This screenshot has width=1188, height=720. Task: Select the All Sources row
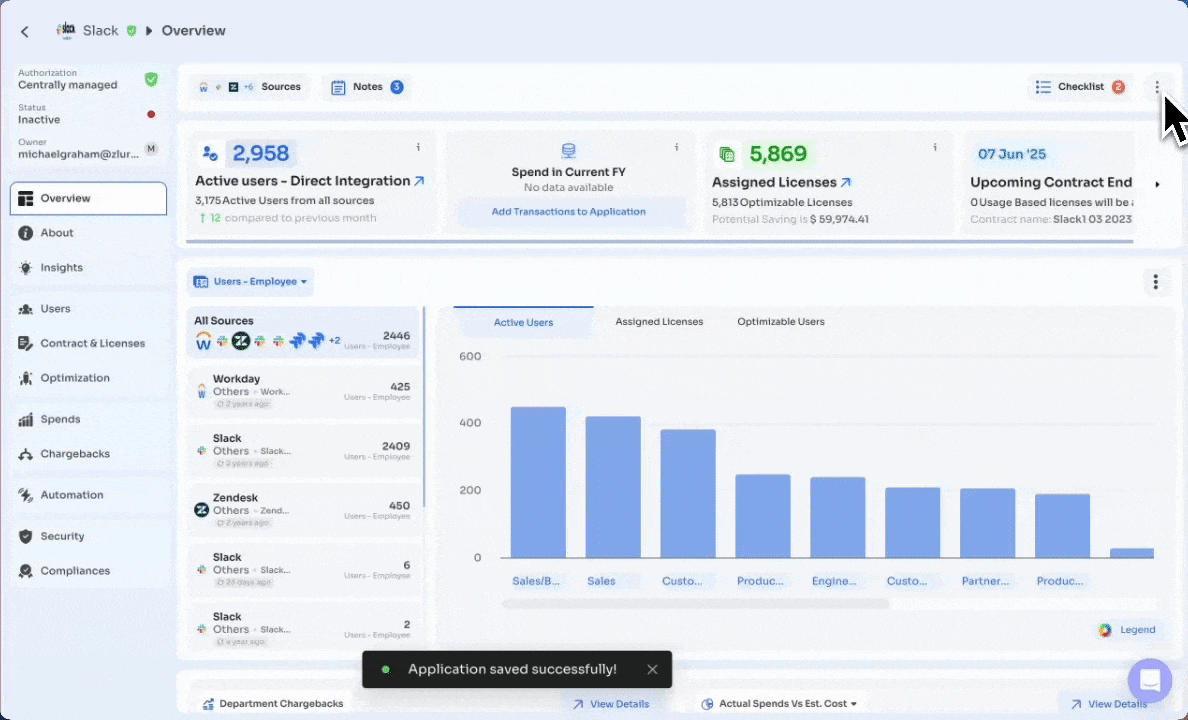(x=303, y=333)
